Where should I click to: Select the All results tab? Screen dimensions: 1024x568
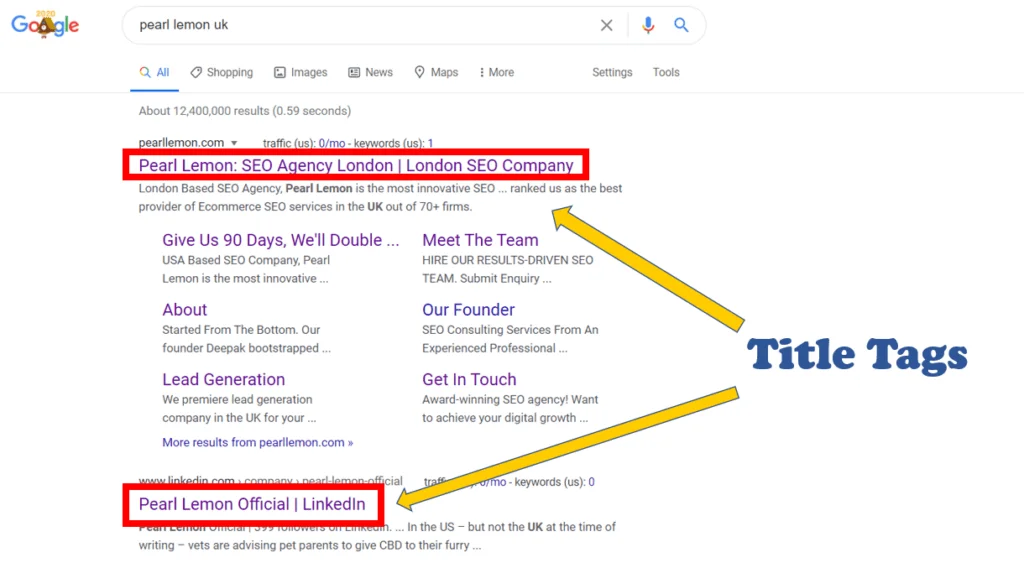[x=155, y=72]
